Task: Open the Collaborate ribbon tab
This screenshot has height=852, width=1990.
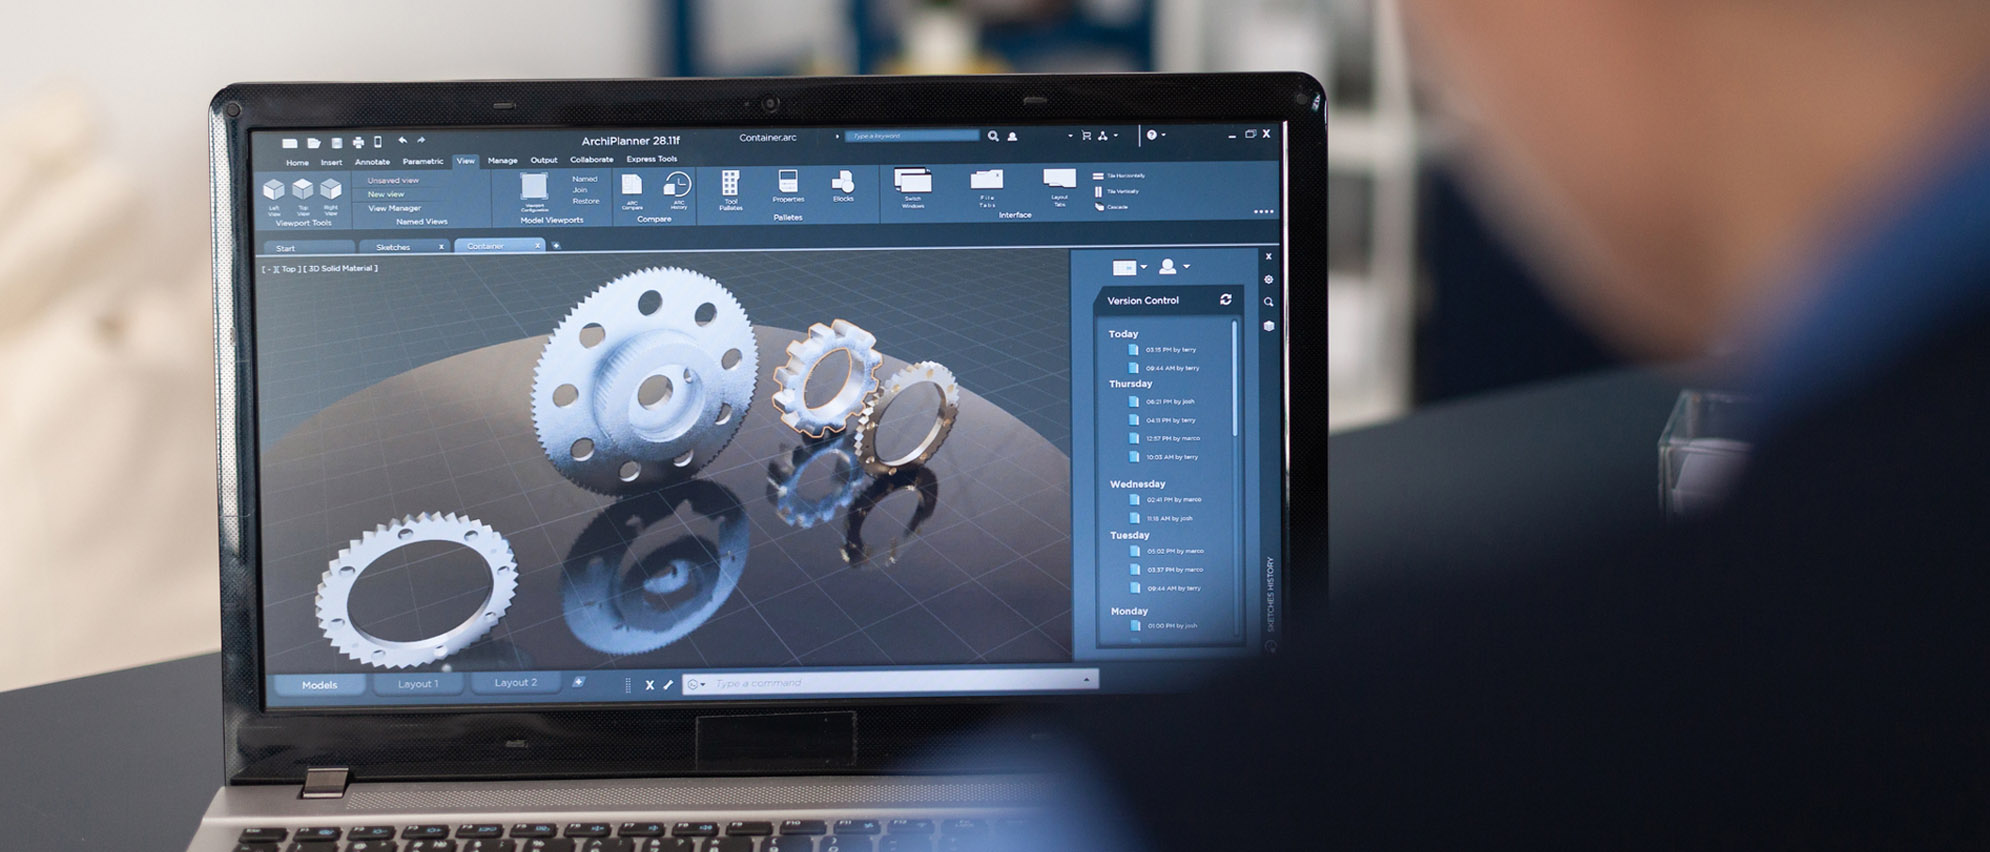Action: 592,159
